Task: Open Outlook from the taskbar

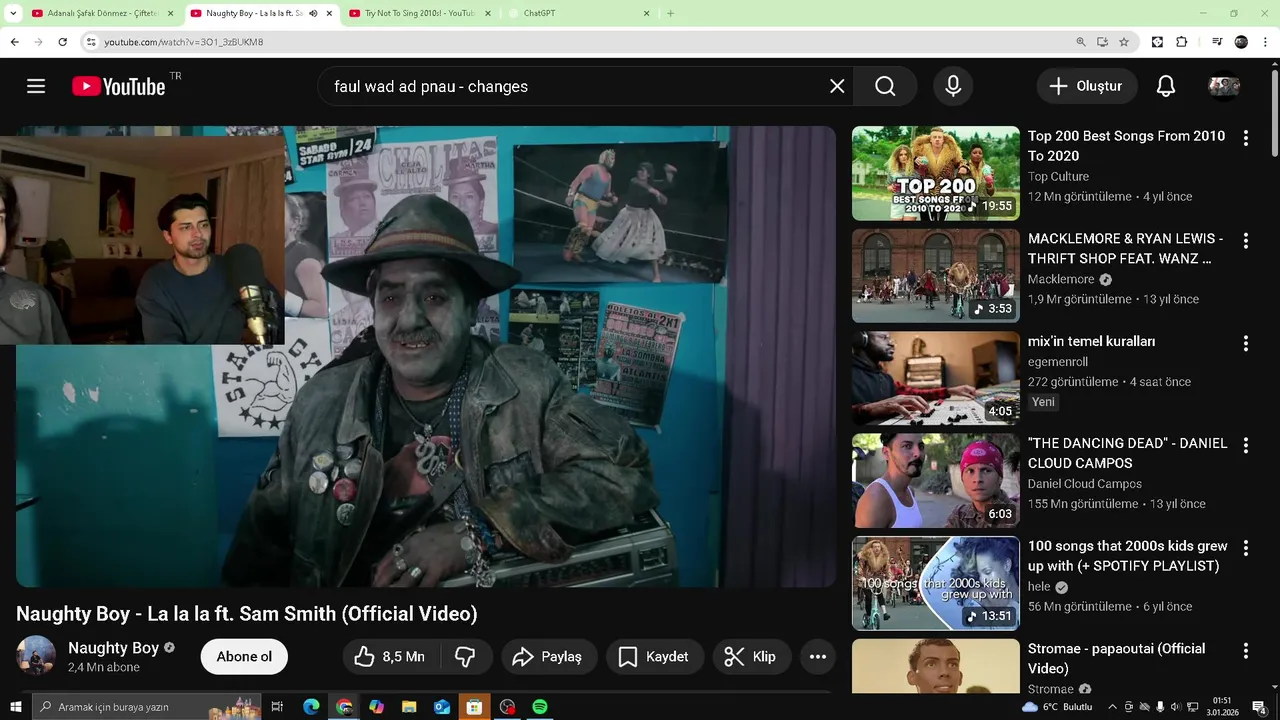Action: [442, 707]
